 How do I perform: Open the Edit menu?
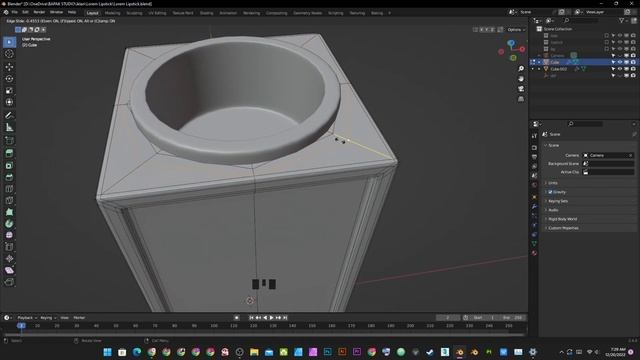coord(25,12)
